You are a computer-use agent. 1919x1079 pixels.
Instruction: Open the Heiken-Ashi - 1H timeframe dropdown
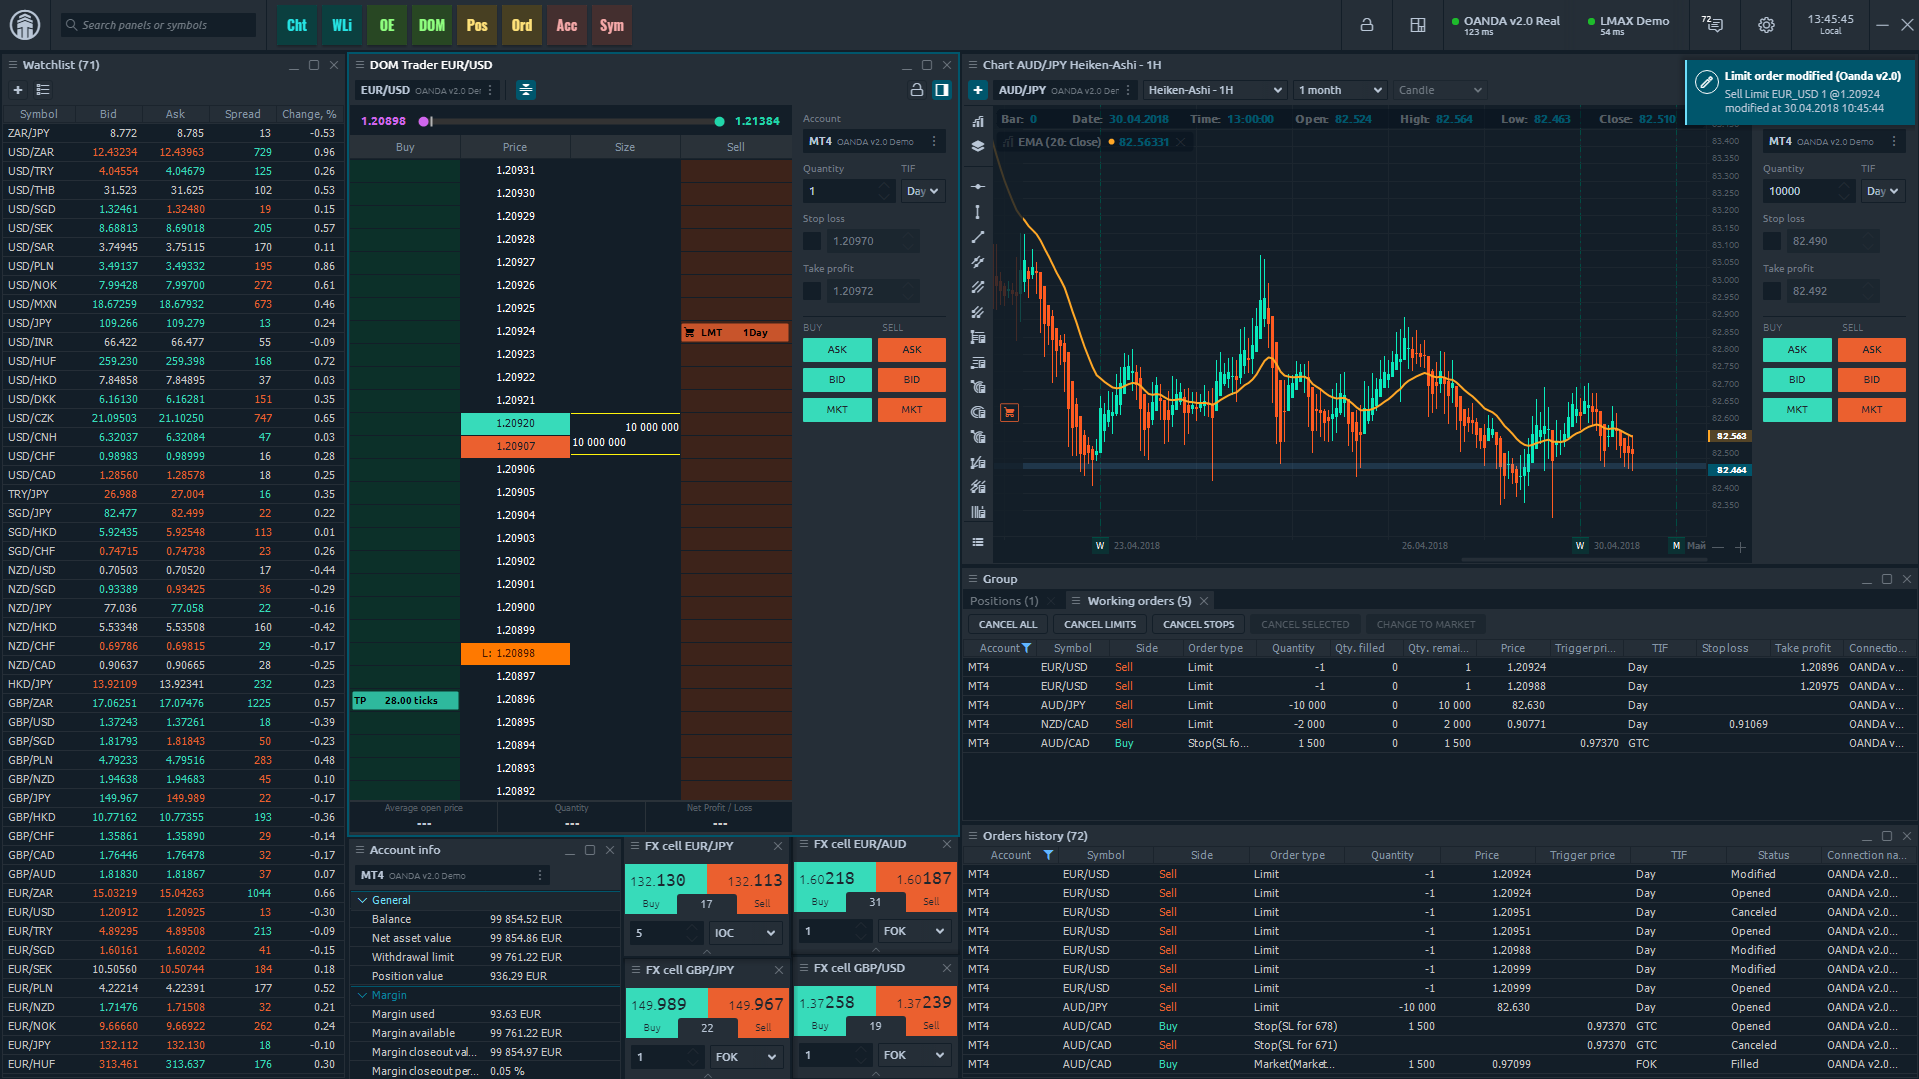point(1215,90)
